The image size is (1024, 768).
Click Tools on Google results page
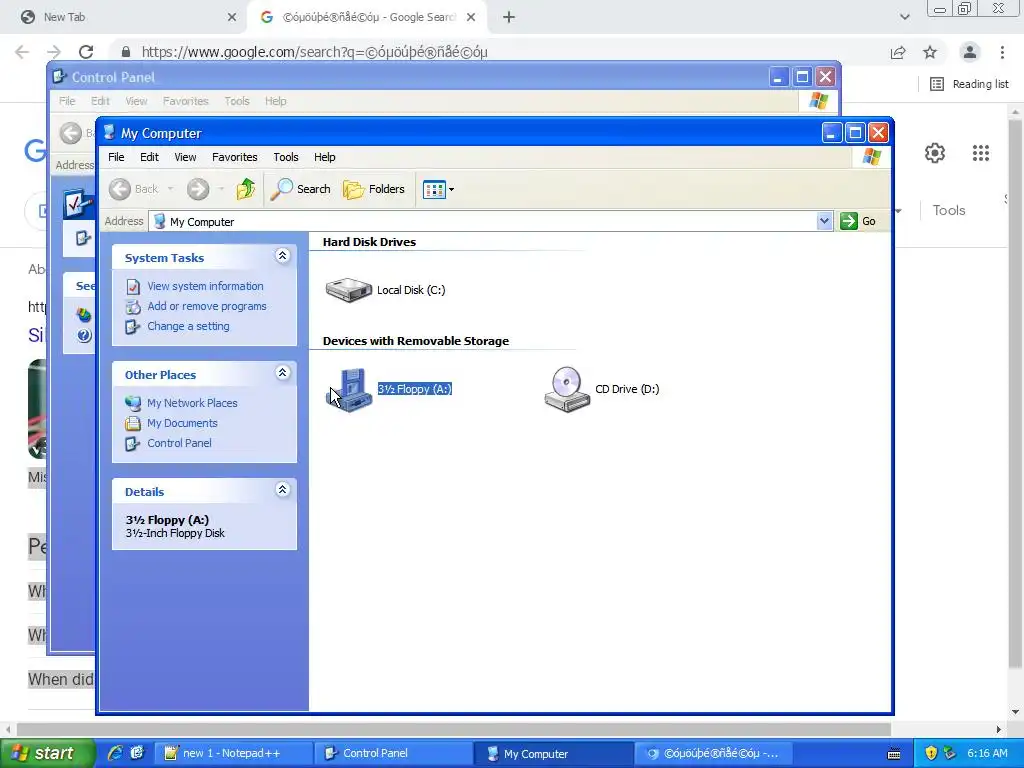pyautogui.click(x=948, y=210)
